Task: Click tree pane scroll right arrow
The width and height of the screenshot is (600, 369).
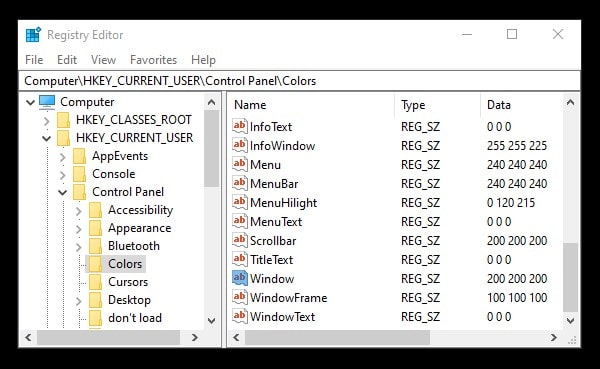Action: (195, 337)
